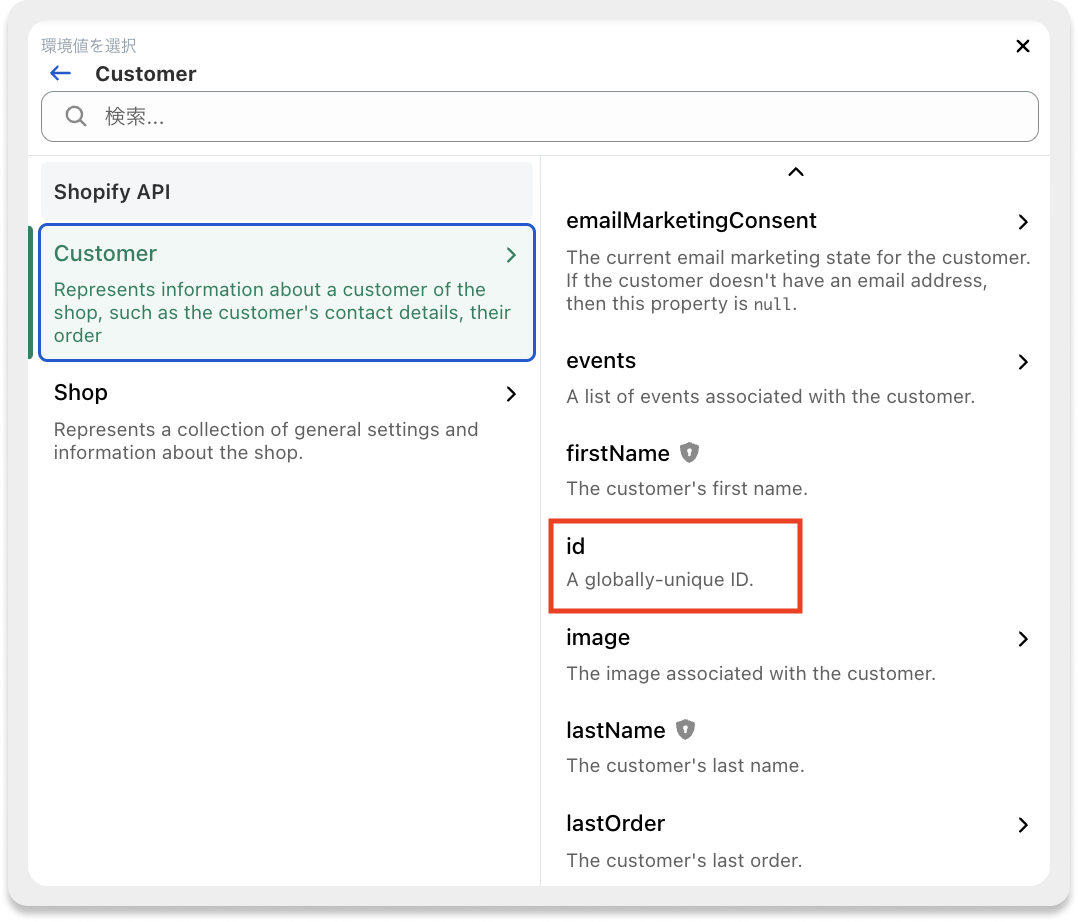Open the Shop chevron in sidebar
Viewport: 1078px width, 922px height.
point(511,394)
